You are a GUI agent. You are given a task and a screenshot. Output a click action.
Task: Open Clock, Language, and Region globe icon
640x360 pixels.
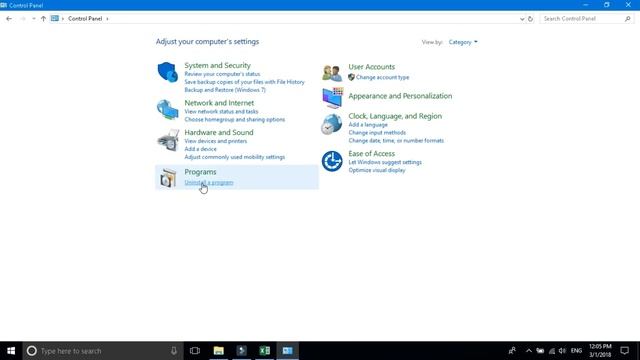[331, 124]
